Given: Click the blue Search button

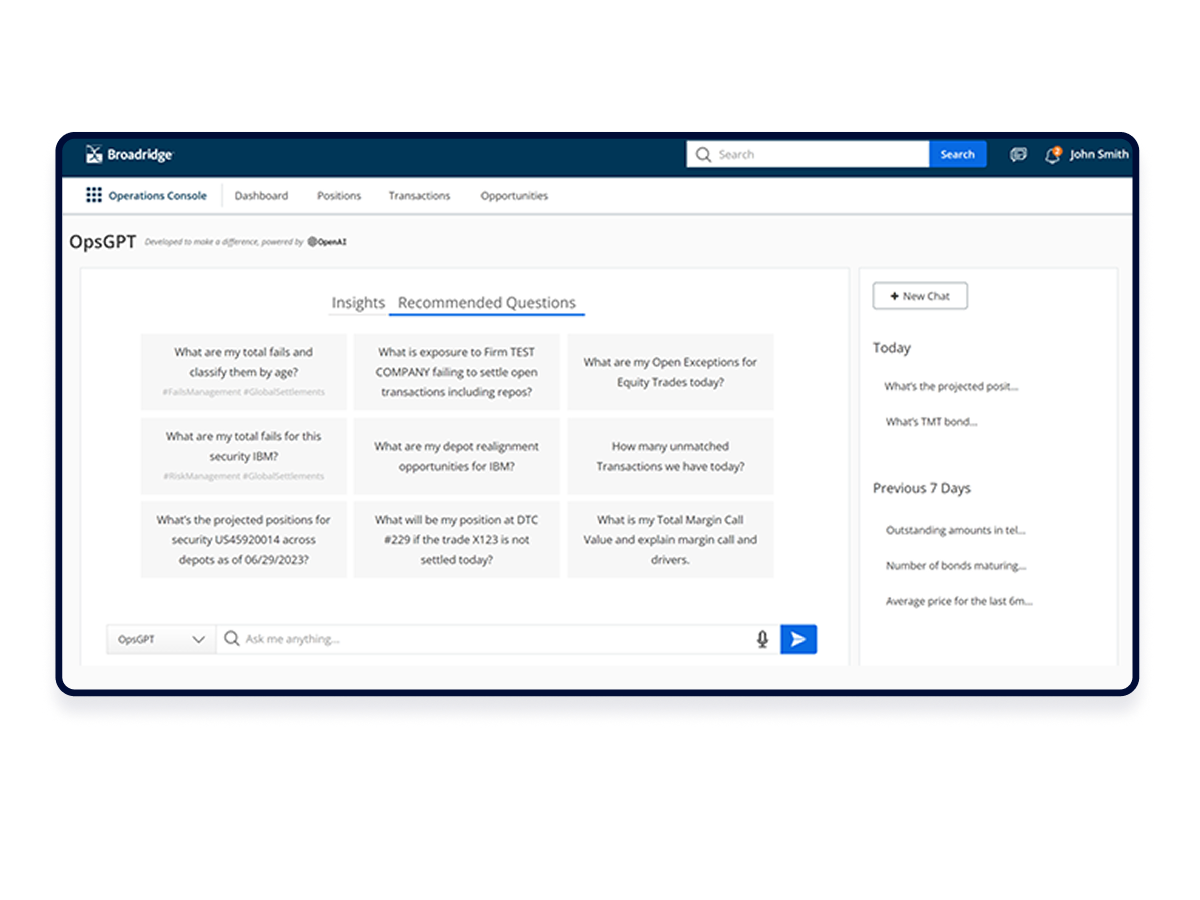Looking at the screenshot, I should tap(957, 154).
